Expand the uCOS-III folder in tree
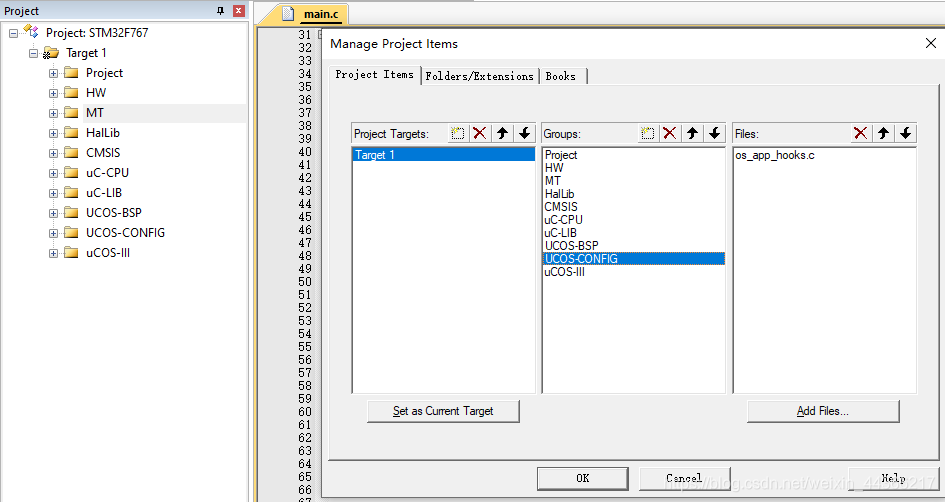Screen dimensions: 945x502 pos(54,254)
